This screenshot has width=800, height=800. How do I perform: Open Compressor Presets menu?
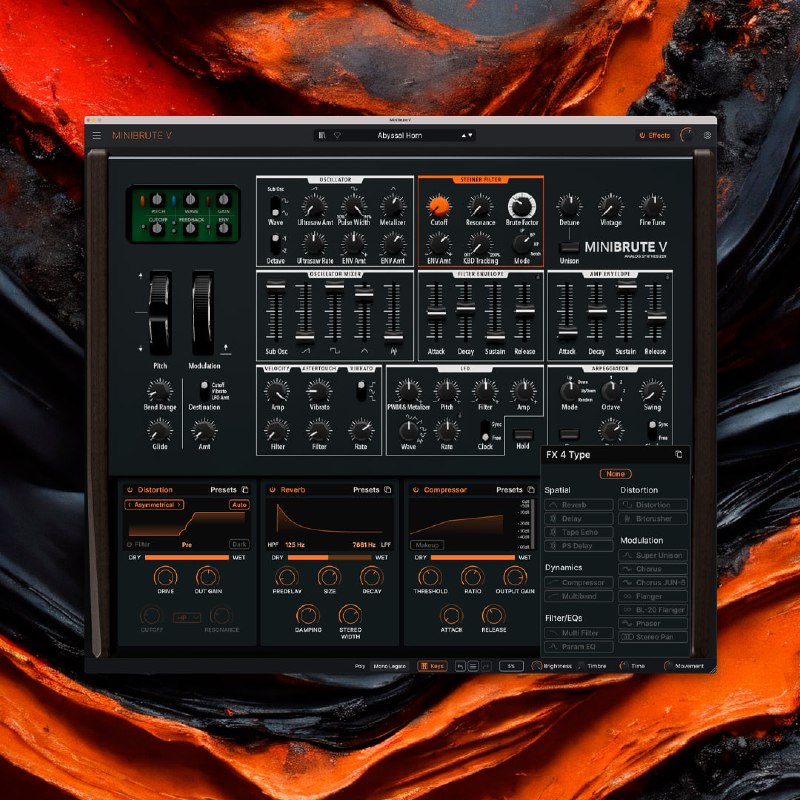click(x=509, y=489)
